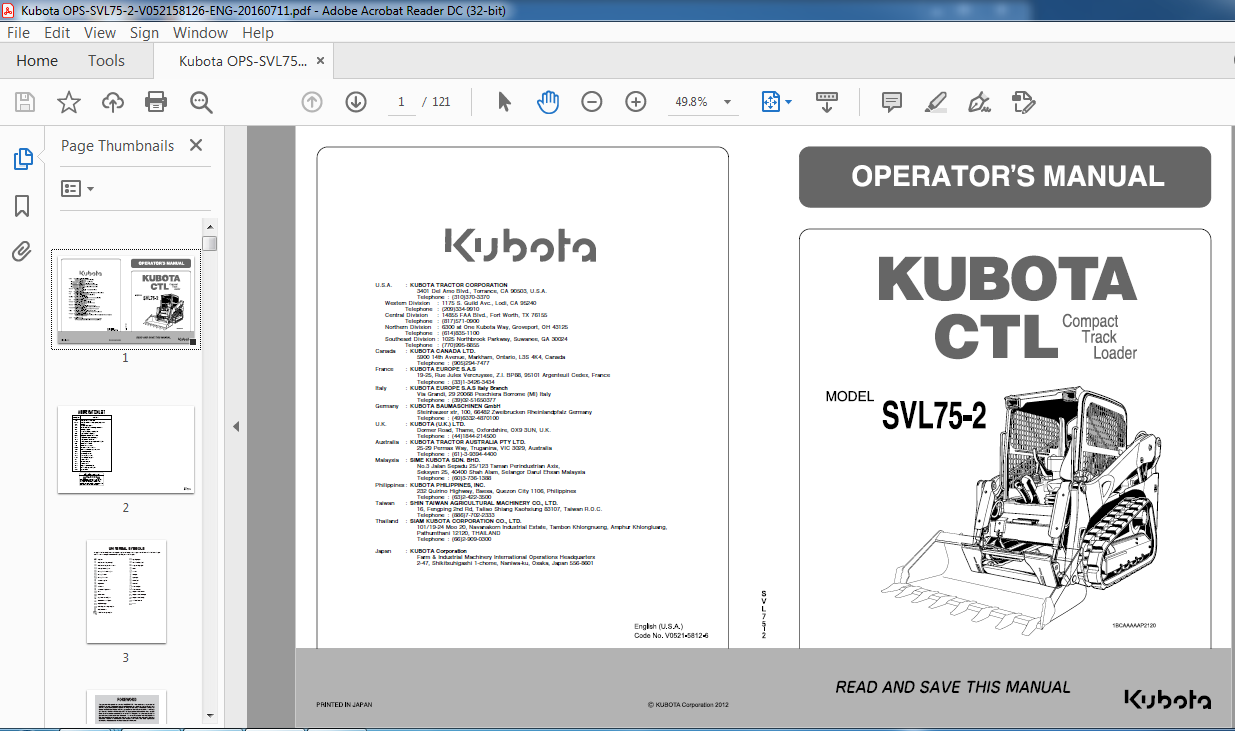
Task: Activate the Hand pan tool
Action: click(548, 102)
